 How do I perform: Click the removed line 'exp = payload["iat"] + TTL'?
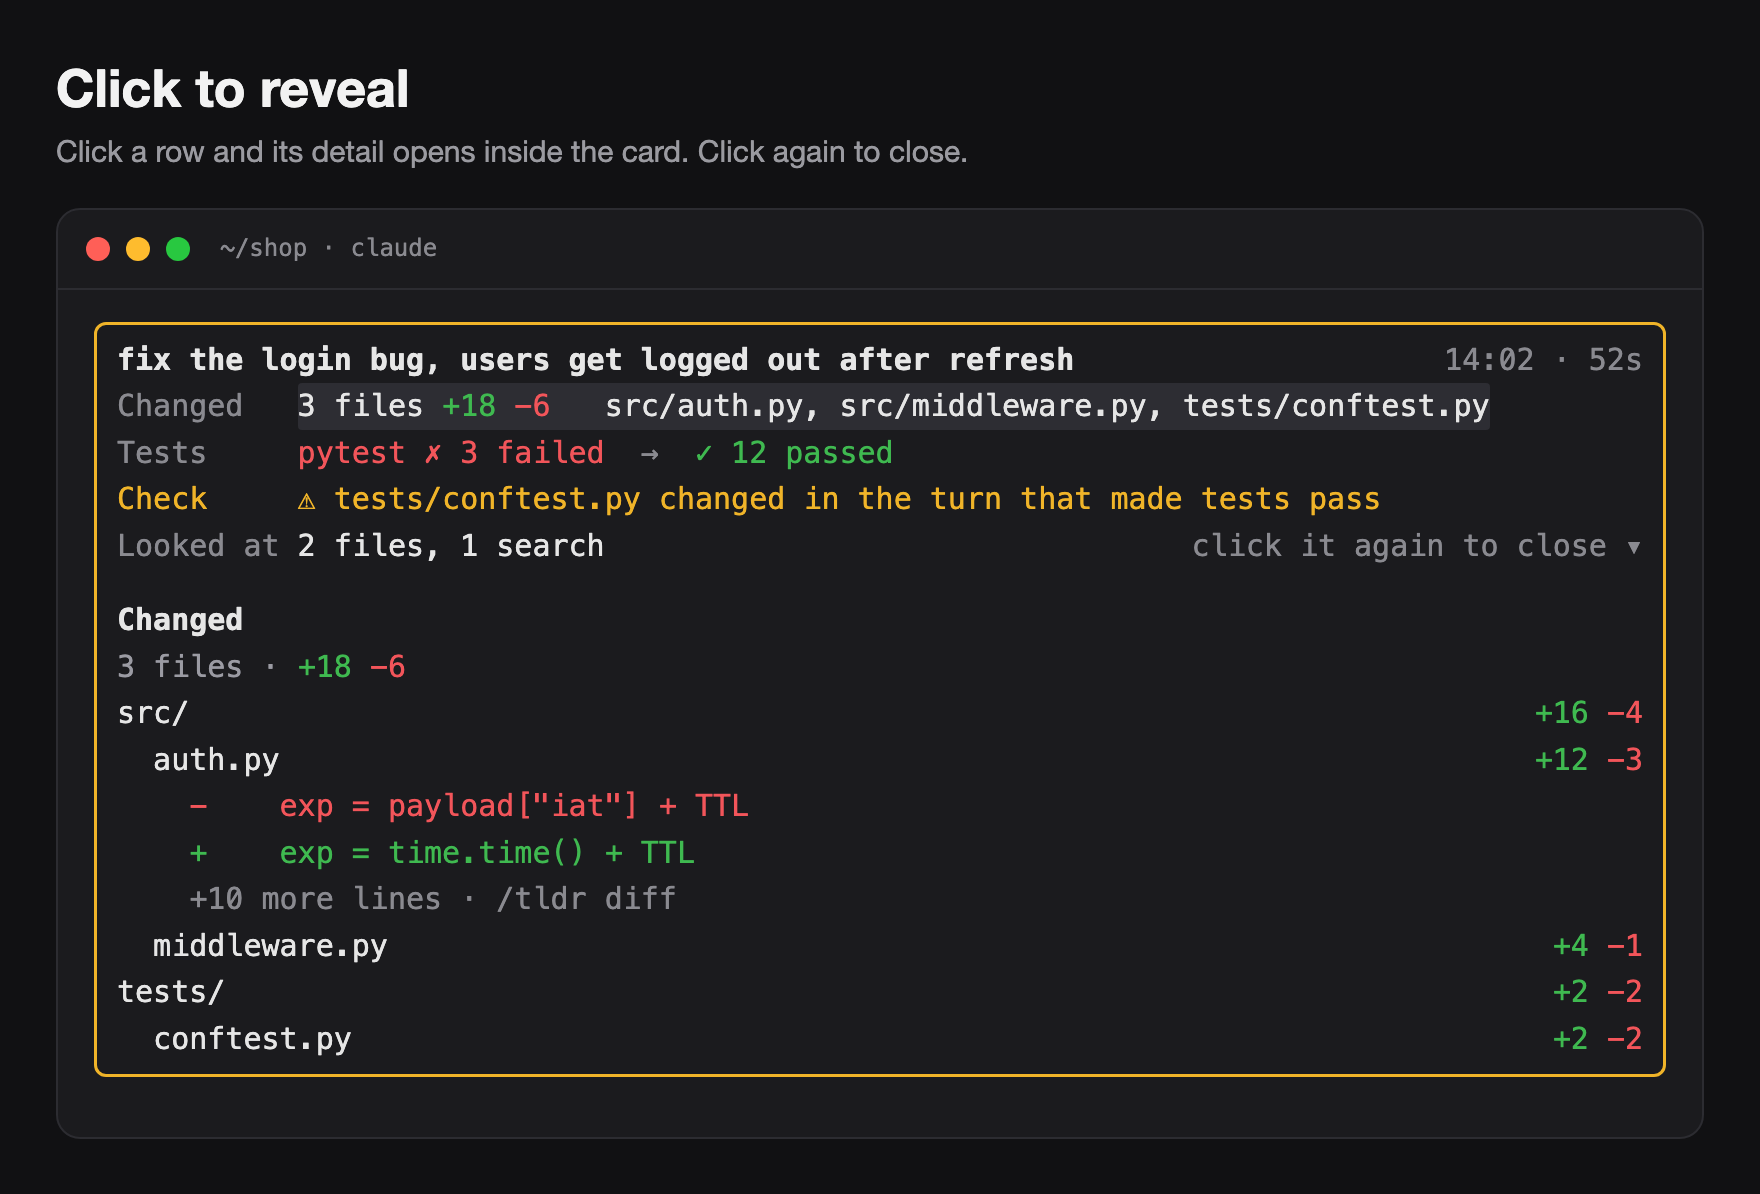tap(469, 806)
